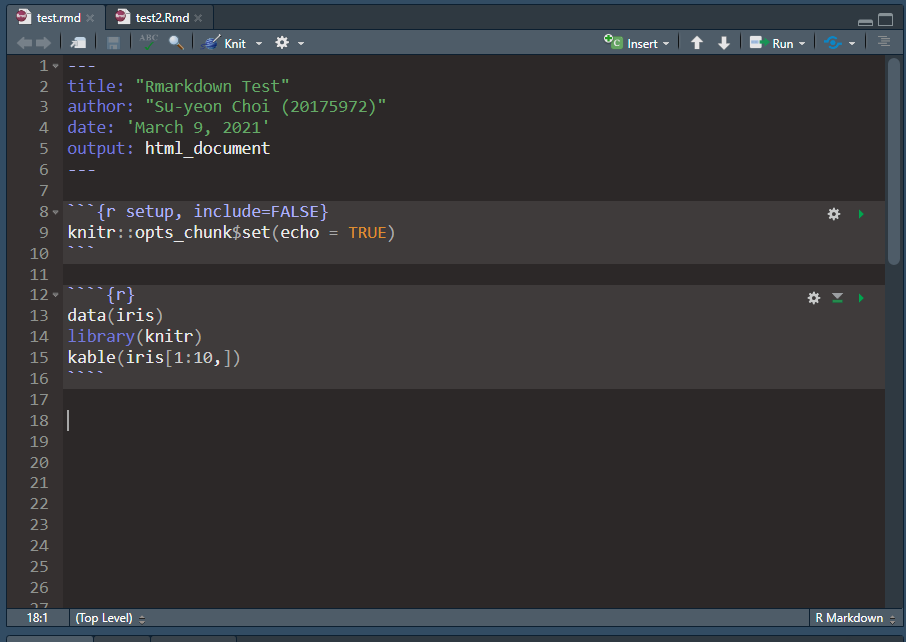The width and height of the screenshot is (906, 642).
Task: Expand the settings gear dropdown arrow
Action: pos(301,44)
